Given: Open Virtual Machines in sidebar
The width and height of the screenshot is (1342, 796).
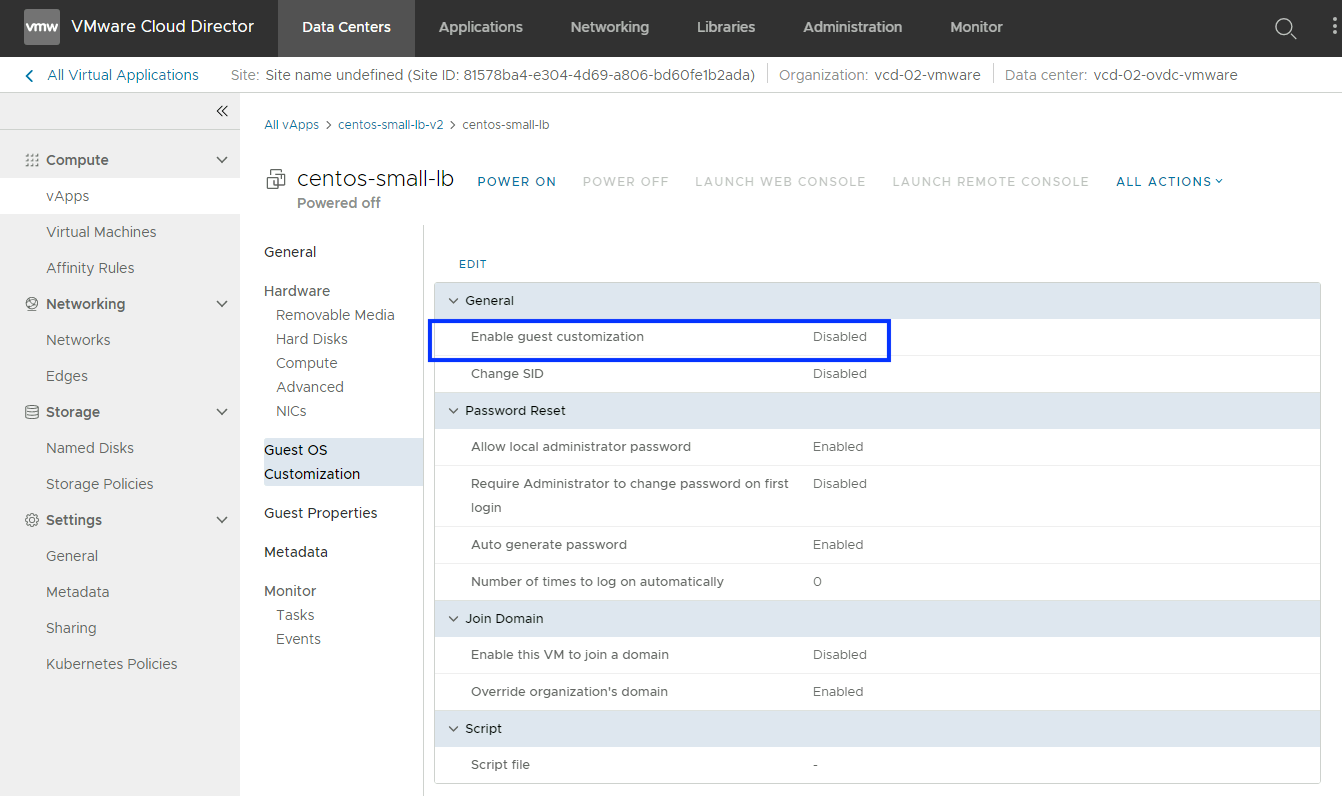Looking at the screenshot, I should click(x=101, y=232).
